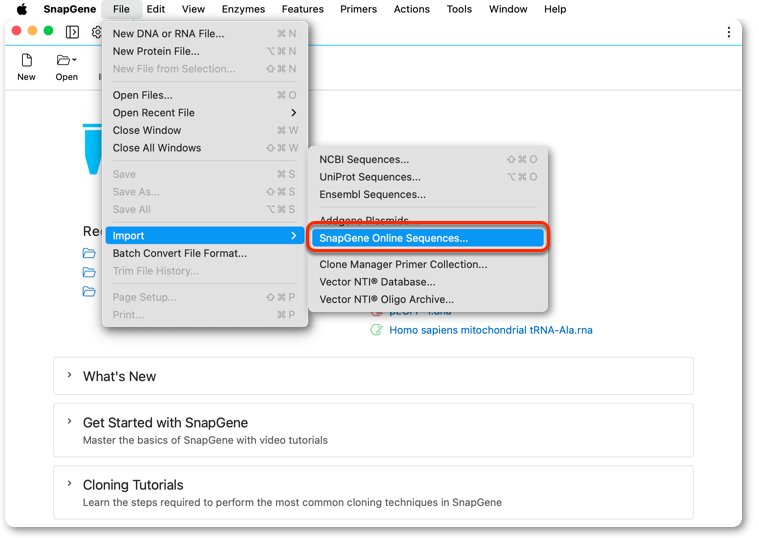Open Homo sapiens mitochondrial tRNA-Ala.rna link
This screenshot has width=759, height=538.
click(x=490, y=330)
